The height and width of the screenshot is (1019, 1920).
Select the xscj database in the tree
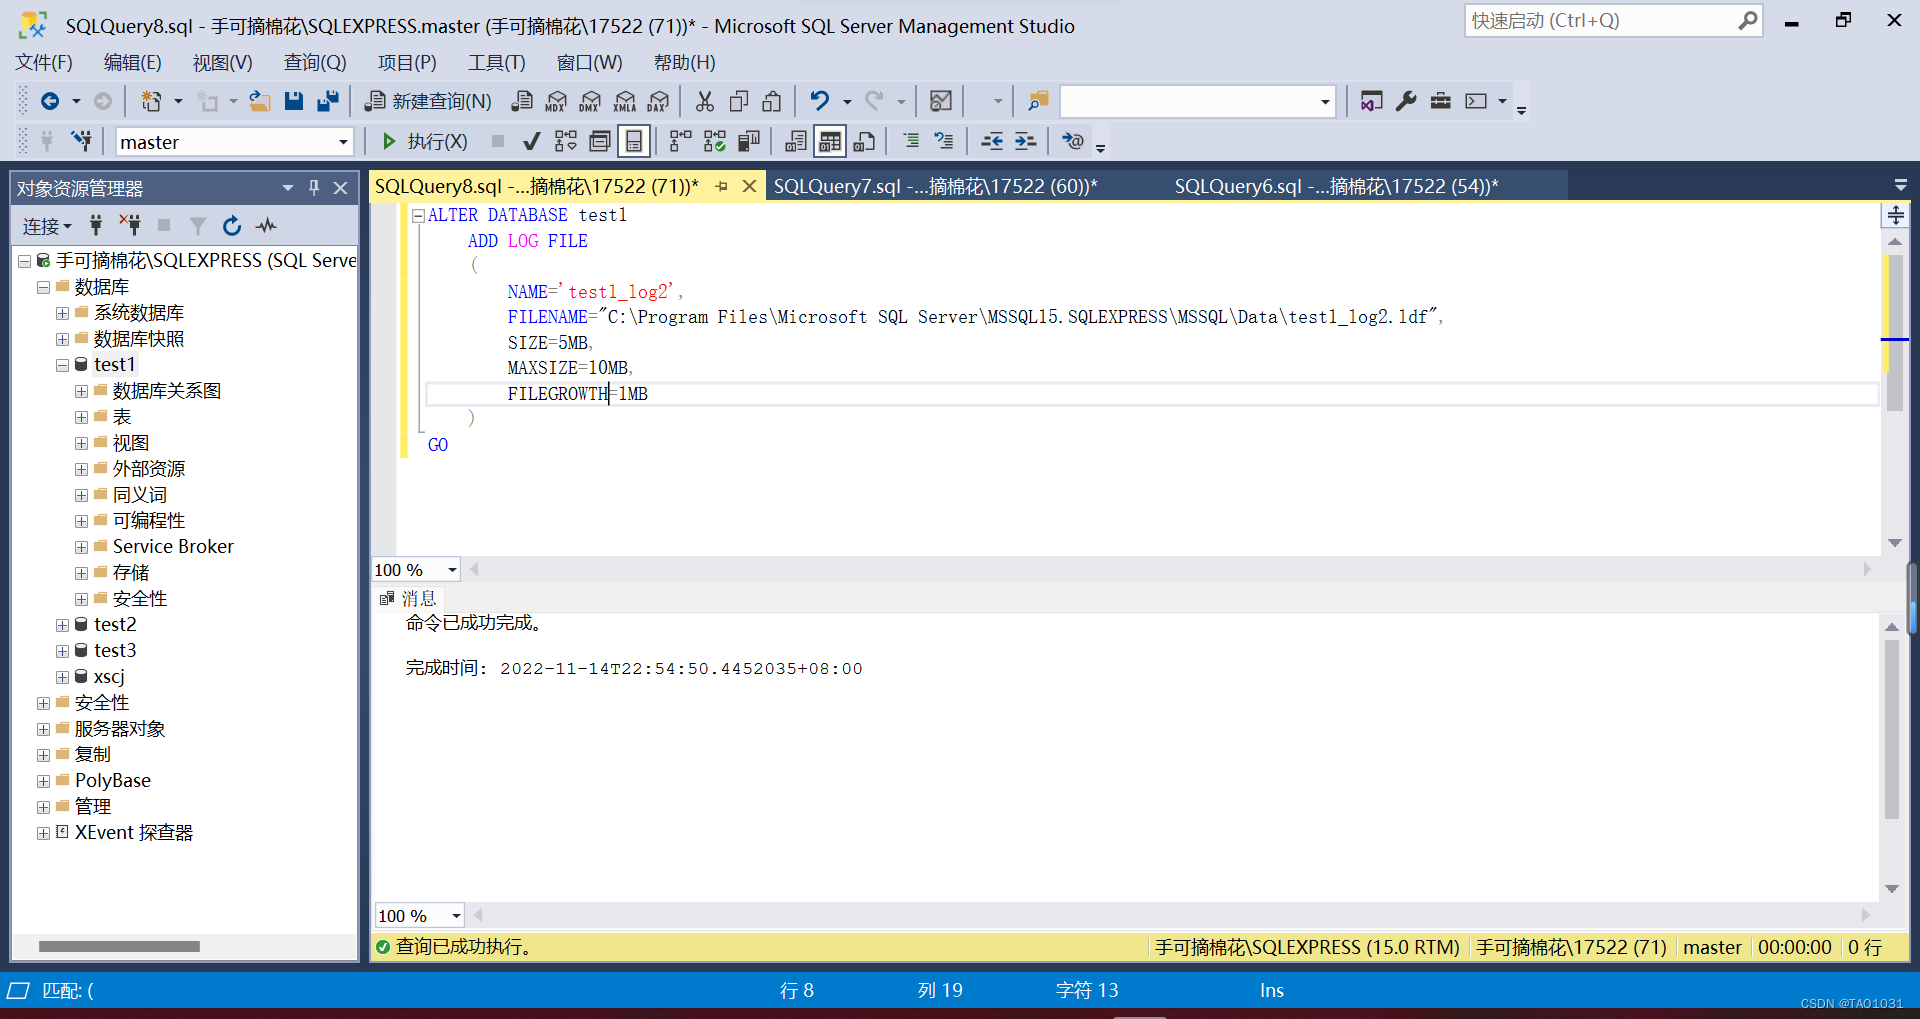point(109,677)
